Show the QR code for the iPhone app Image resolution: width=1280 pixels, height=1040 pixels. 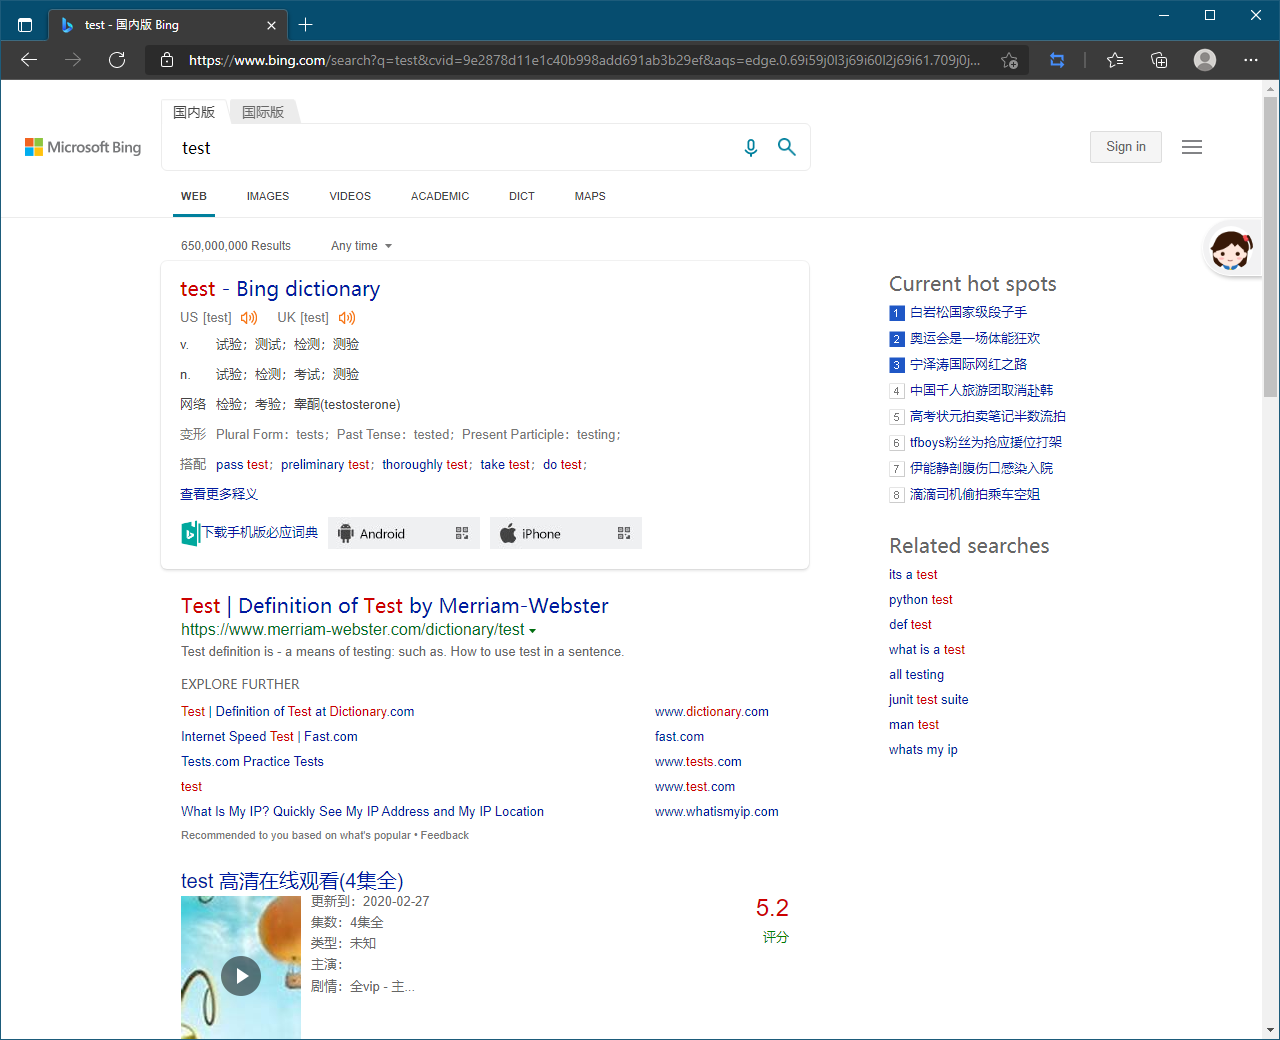pos(623,533)
